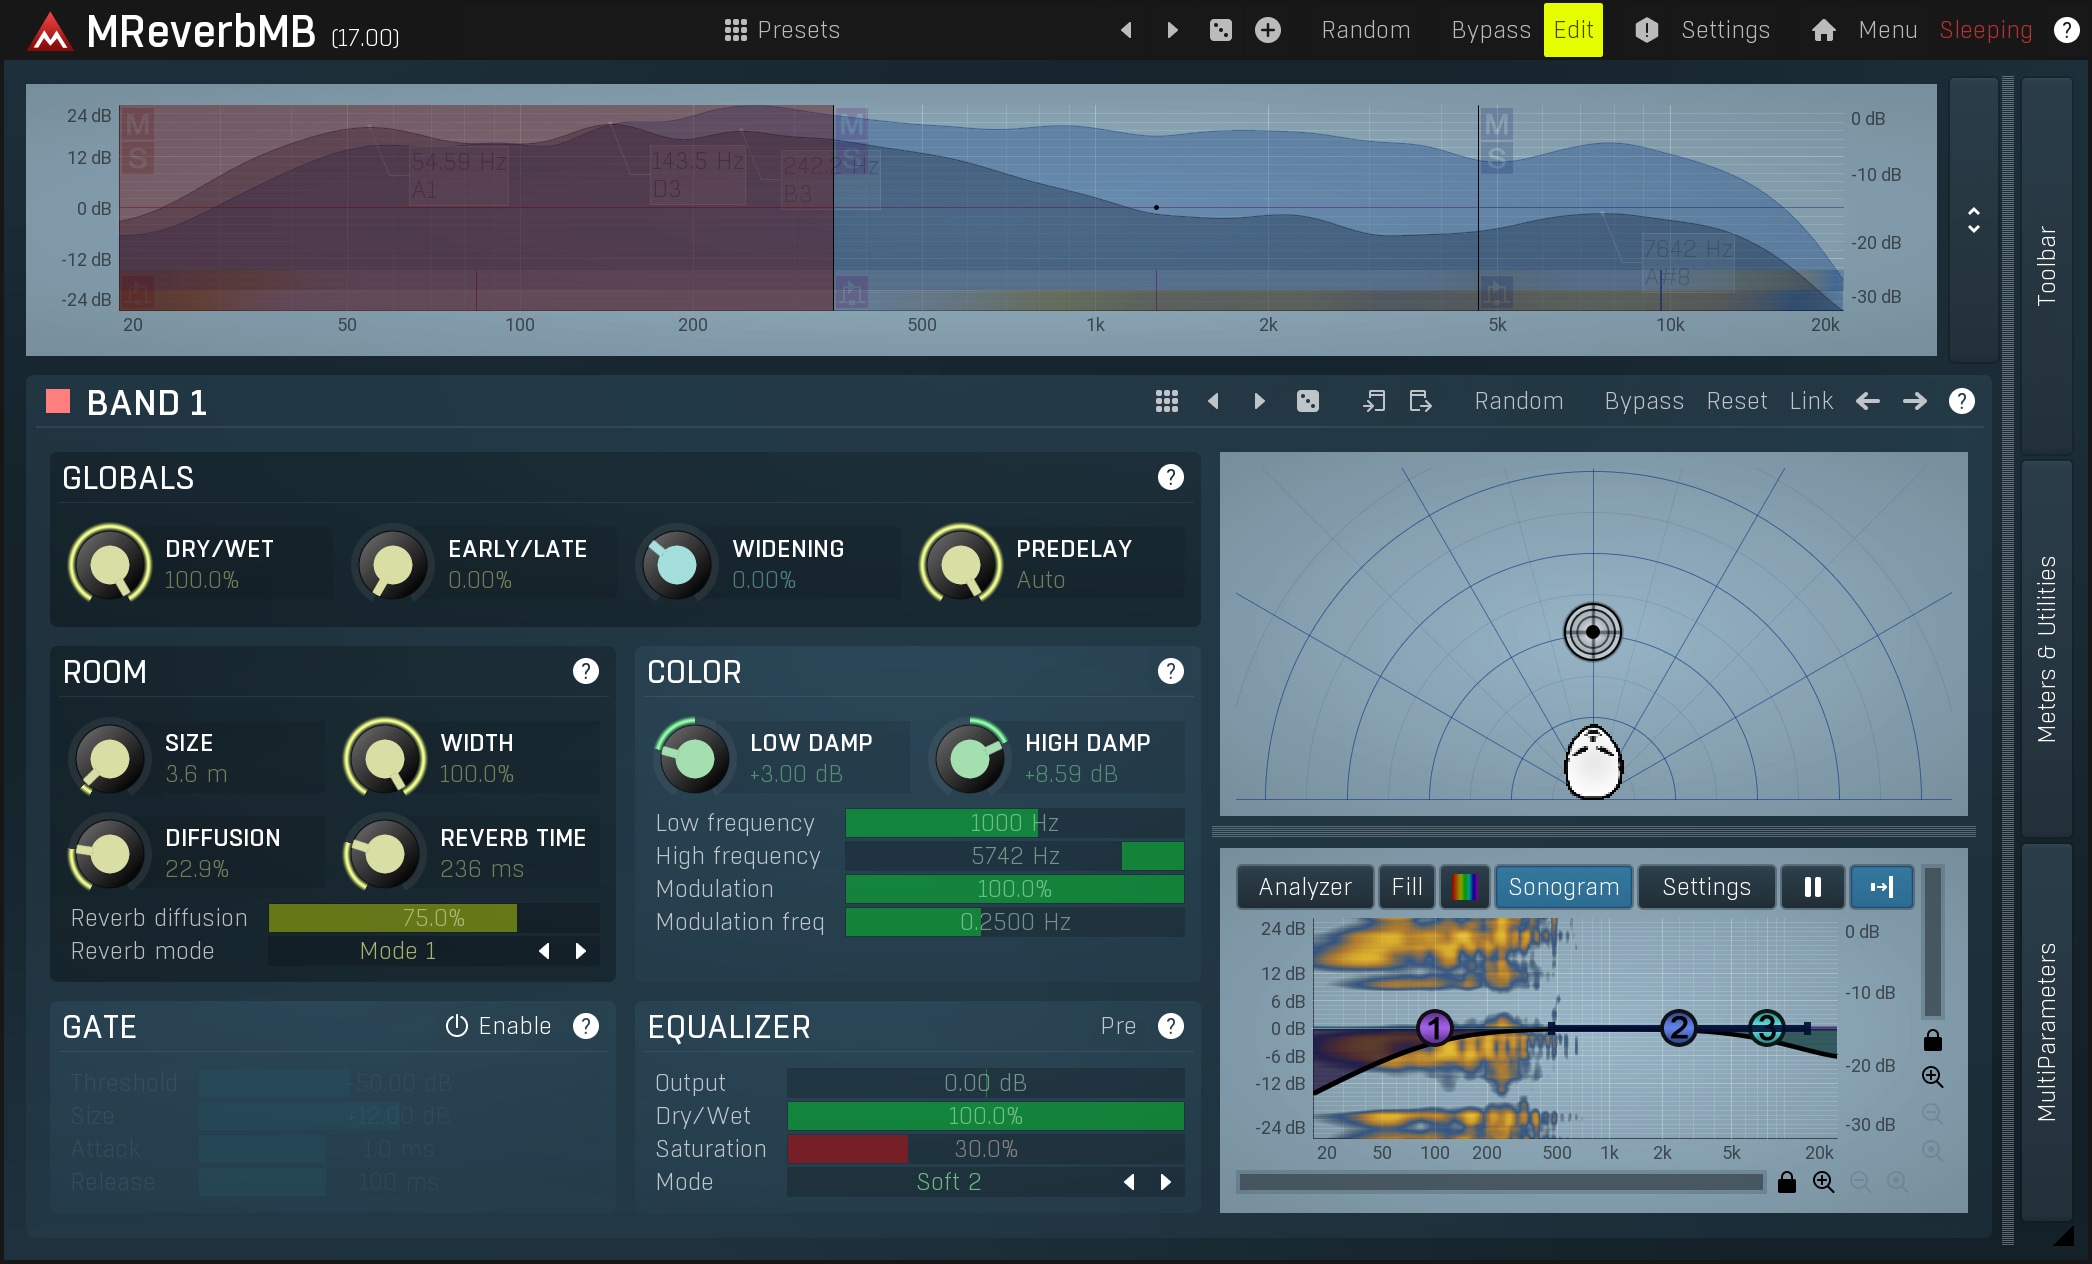2092x1264 pixels.
Task: Open the Band 1 presets grid icon
Action: point(1166,401)
